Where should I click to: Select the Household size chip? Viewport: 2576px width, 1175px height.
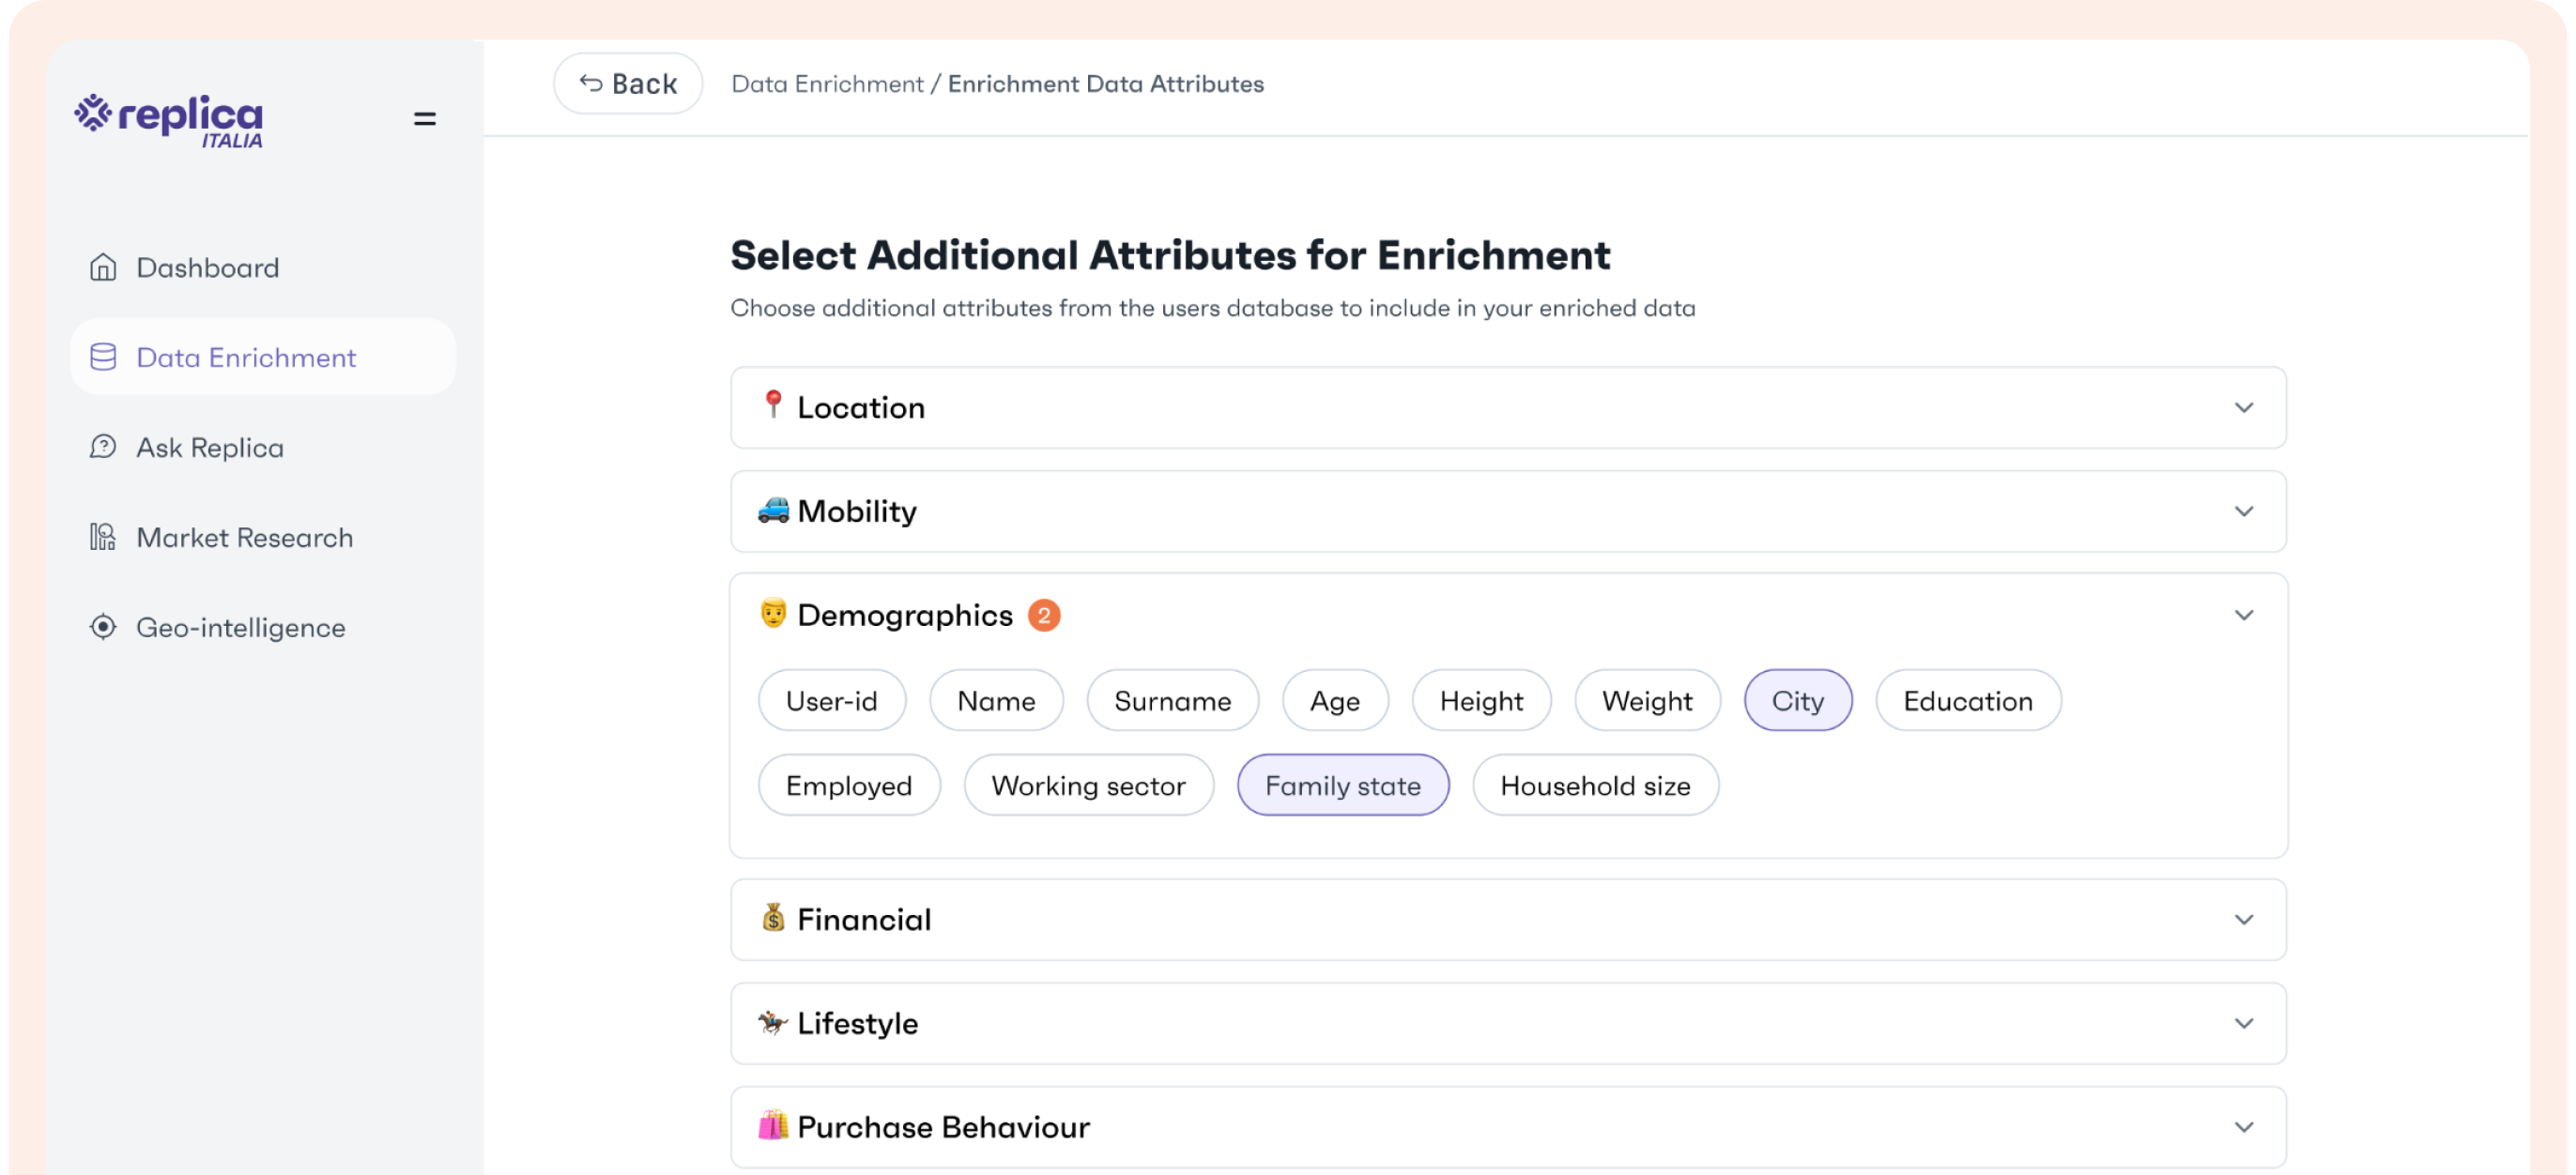pos(1595,786)
